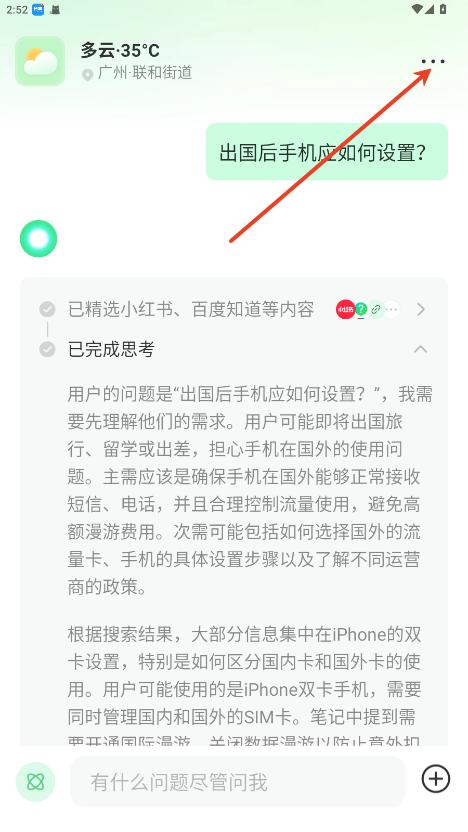Focus the 有什么问题尽管问我 input field

pos(238,782)
